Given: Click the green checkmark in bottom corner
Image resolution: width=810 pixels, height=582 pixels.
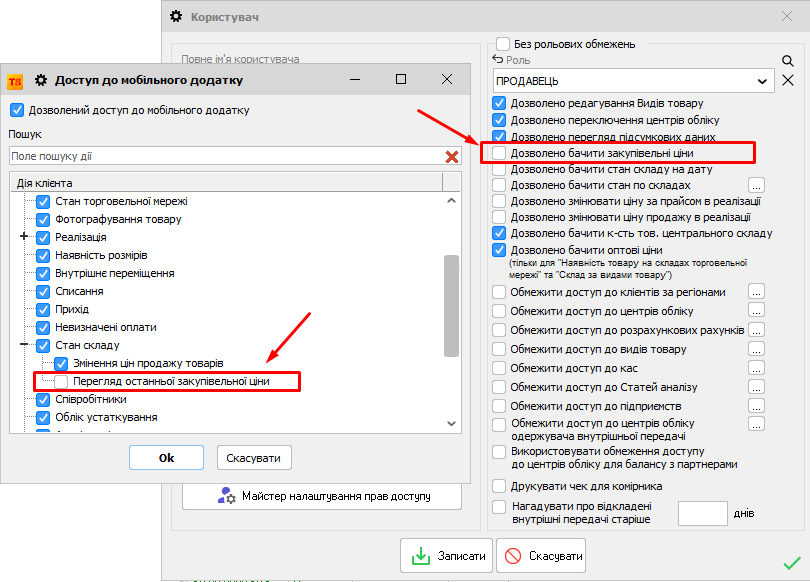Looking at the screenshot, I should [792, 563].
